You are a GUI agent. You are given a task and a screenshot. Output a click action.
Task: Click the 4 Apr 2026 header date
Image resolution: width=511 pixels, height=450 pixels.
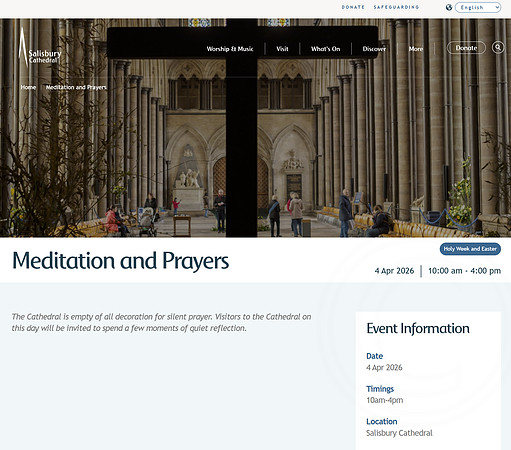tap(394, 271)
